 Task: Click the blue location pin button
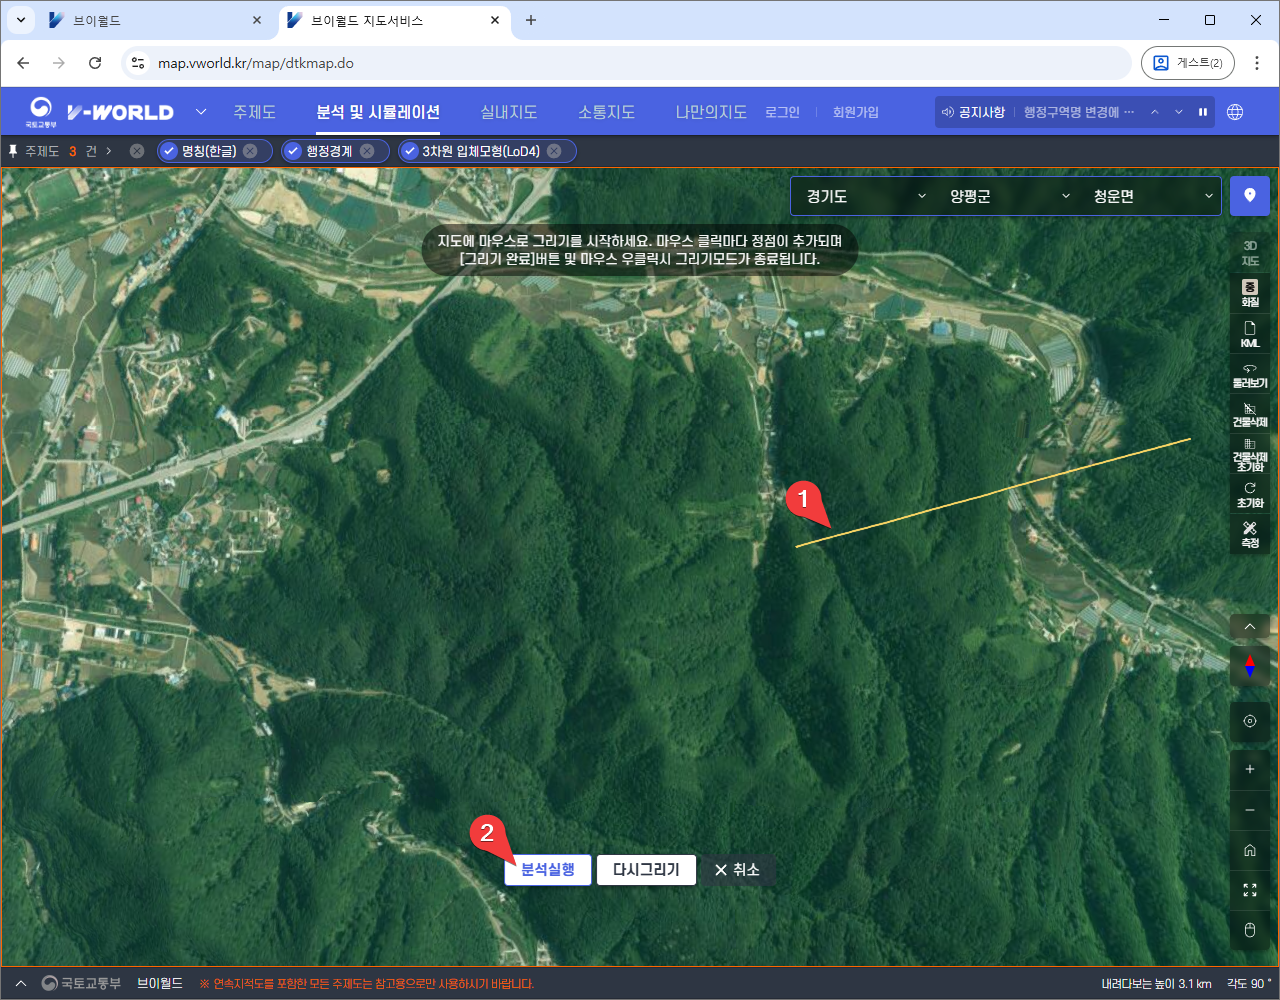[1249, 196]
